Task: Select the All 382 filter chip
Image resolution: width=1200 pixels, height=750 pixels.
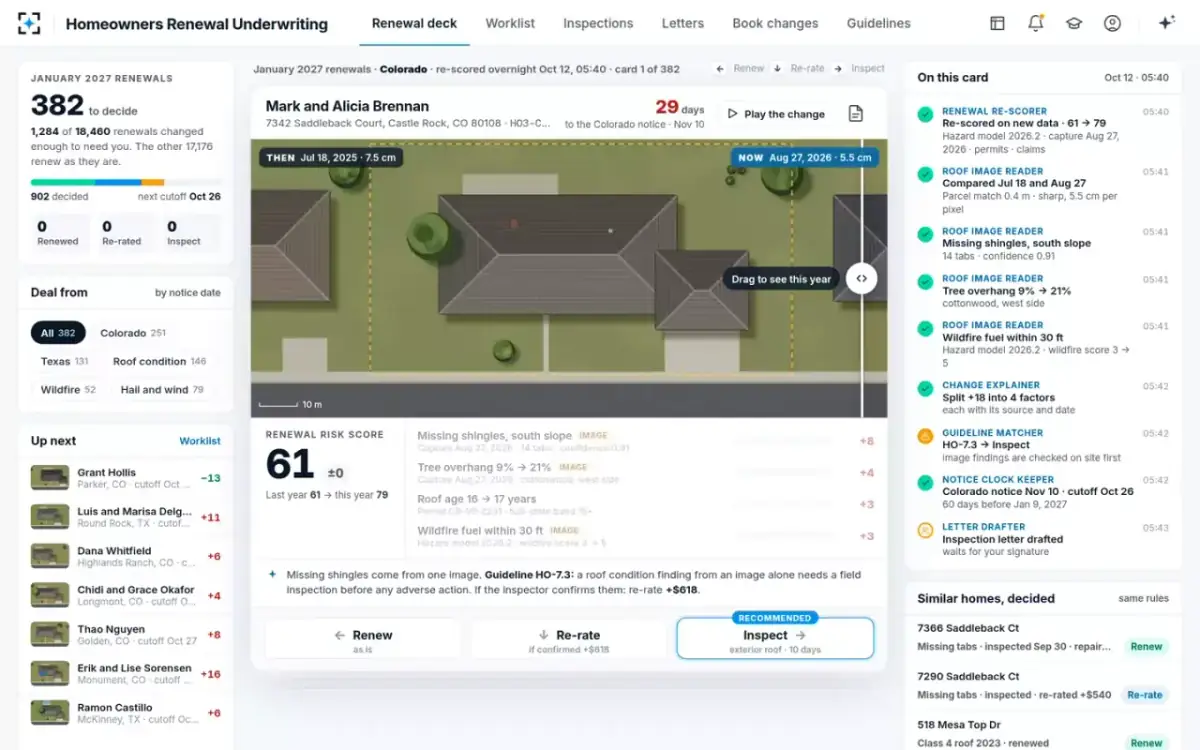Action: coord(58,333)
